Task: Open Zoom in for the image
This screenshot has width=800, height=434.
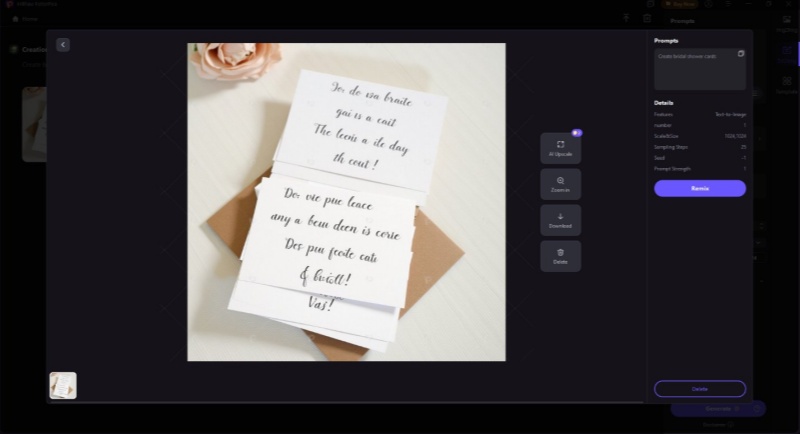Action: point(560,184)
